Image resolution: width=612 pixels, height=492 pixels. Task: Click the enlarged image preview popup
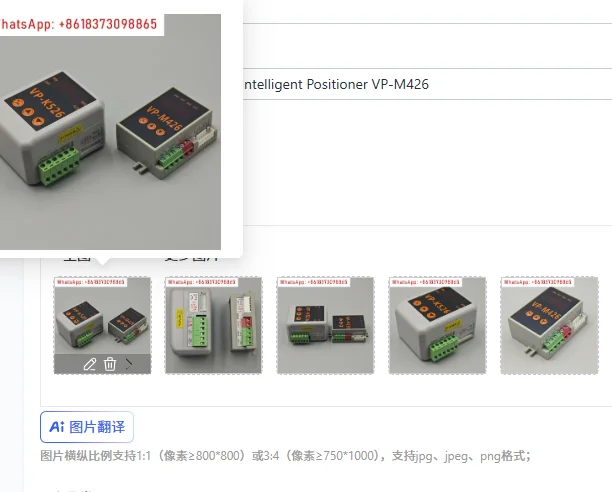click(x=110, y=132)
